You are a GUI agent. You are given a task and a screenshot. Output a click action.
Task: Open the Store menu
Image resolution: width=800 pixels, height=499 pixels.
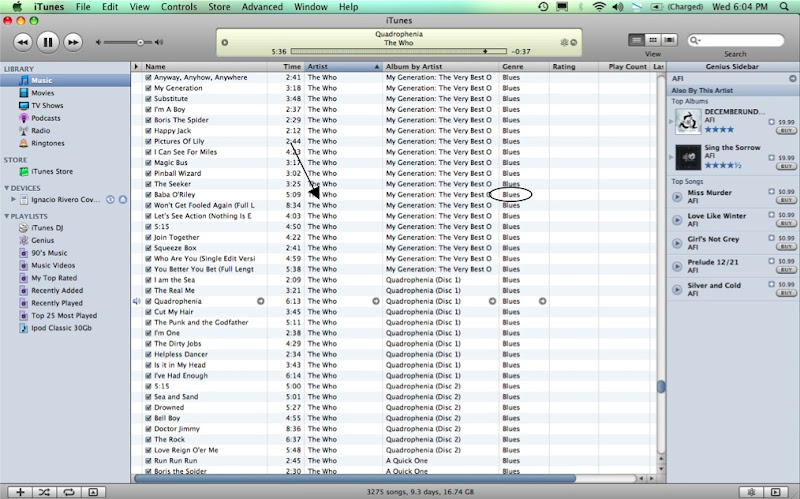point(219,7)
